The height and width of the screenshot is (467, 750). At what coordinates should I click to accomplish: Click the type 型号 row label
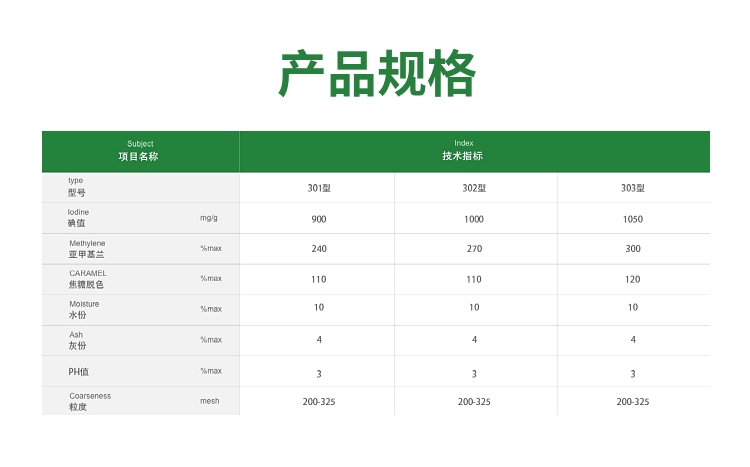[x=77, y=186]
